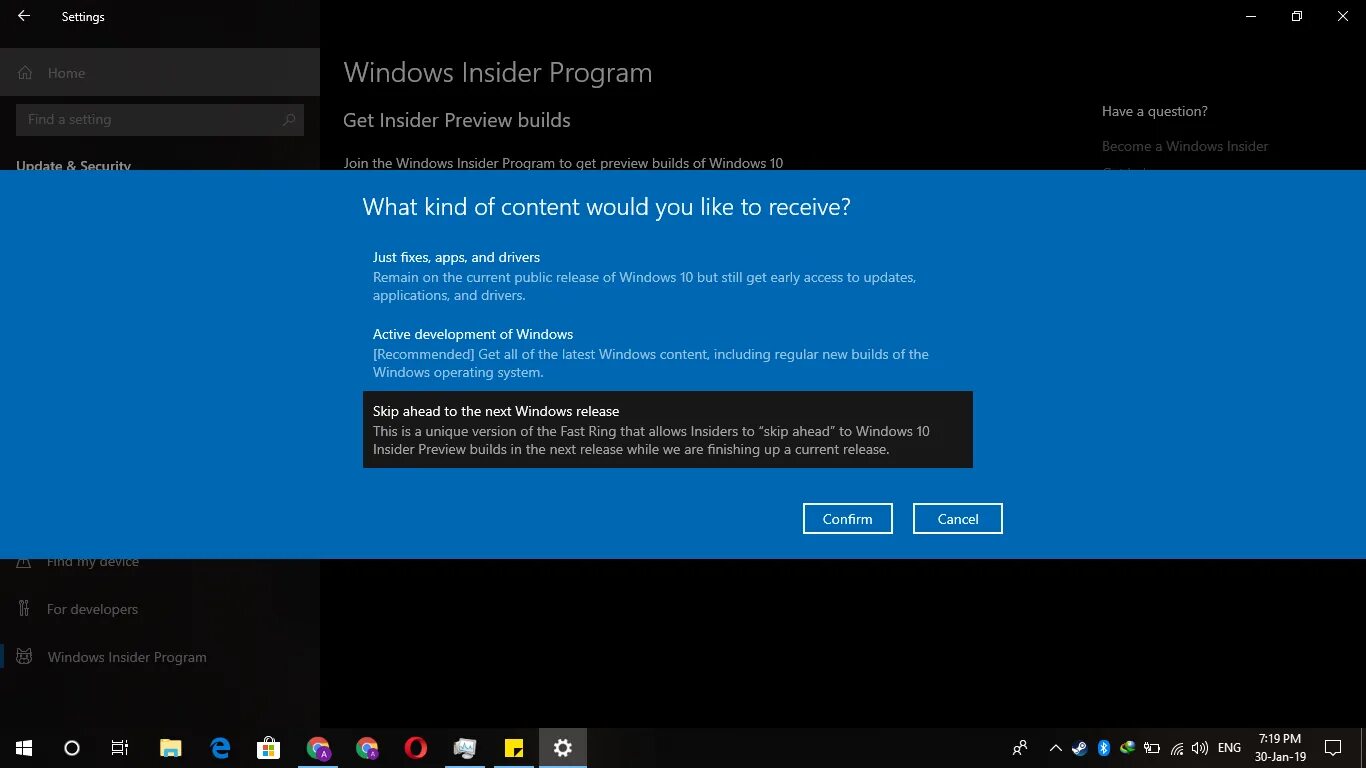Open the monitor app on the taskbar
1366x768 pixels.
pos(465,748)
